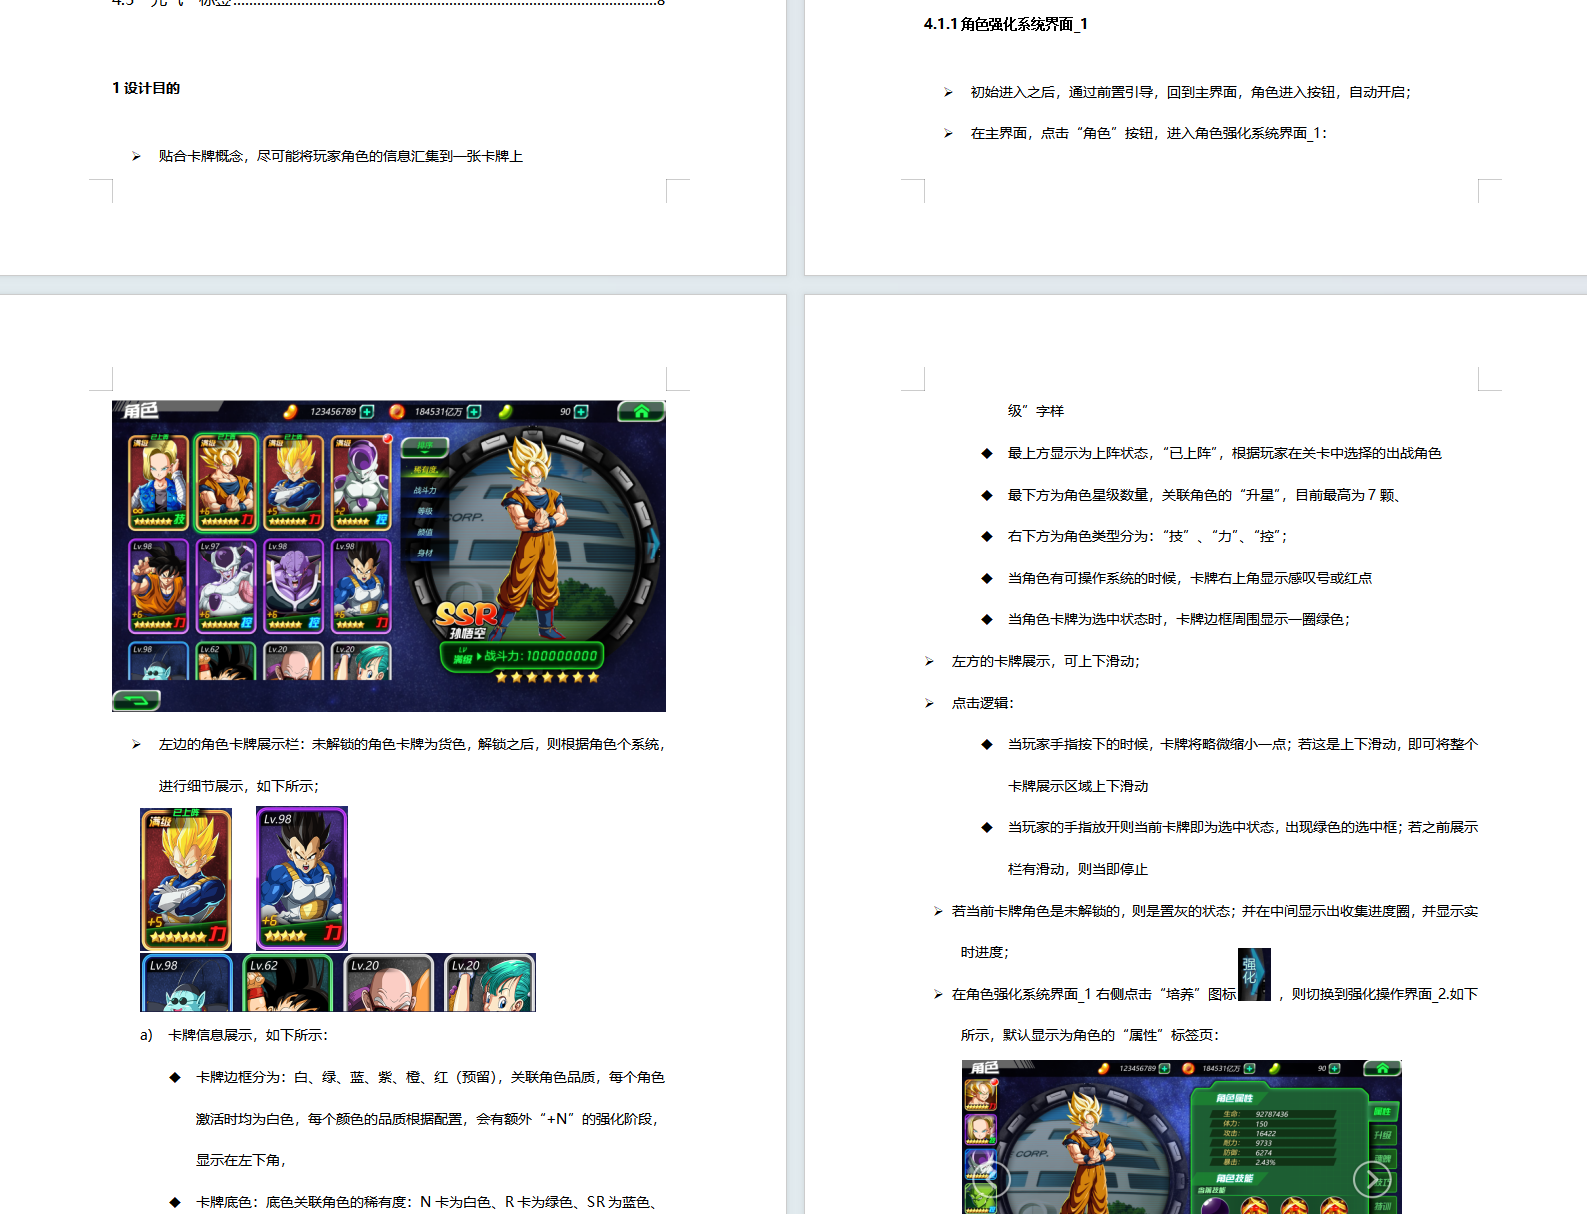Click the standalone purple Lv.98 Vegeta card image

point(301,878)
